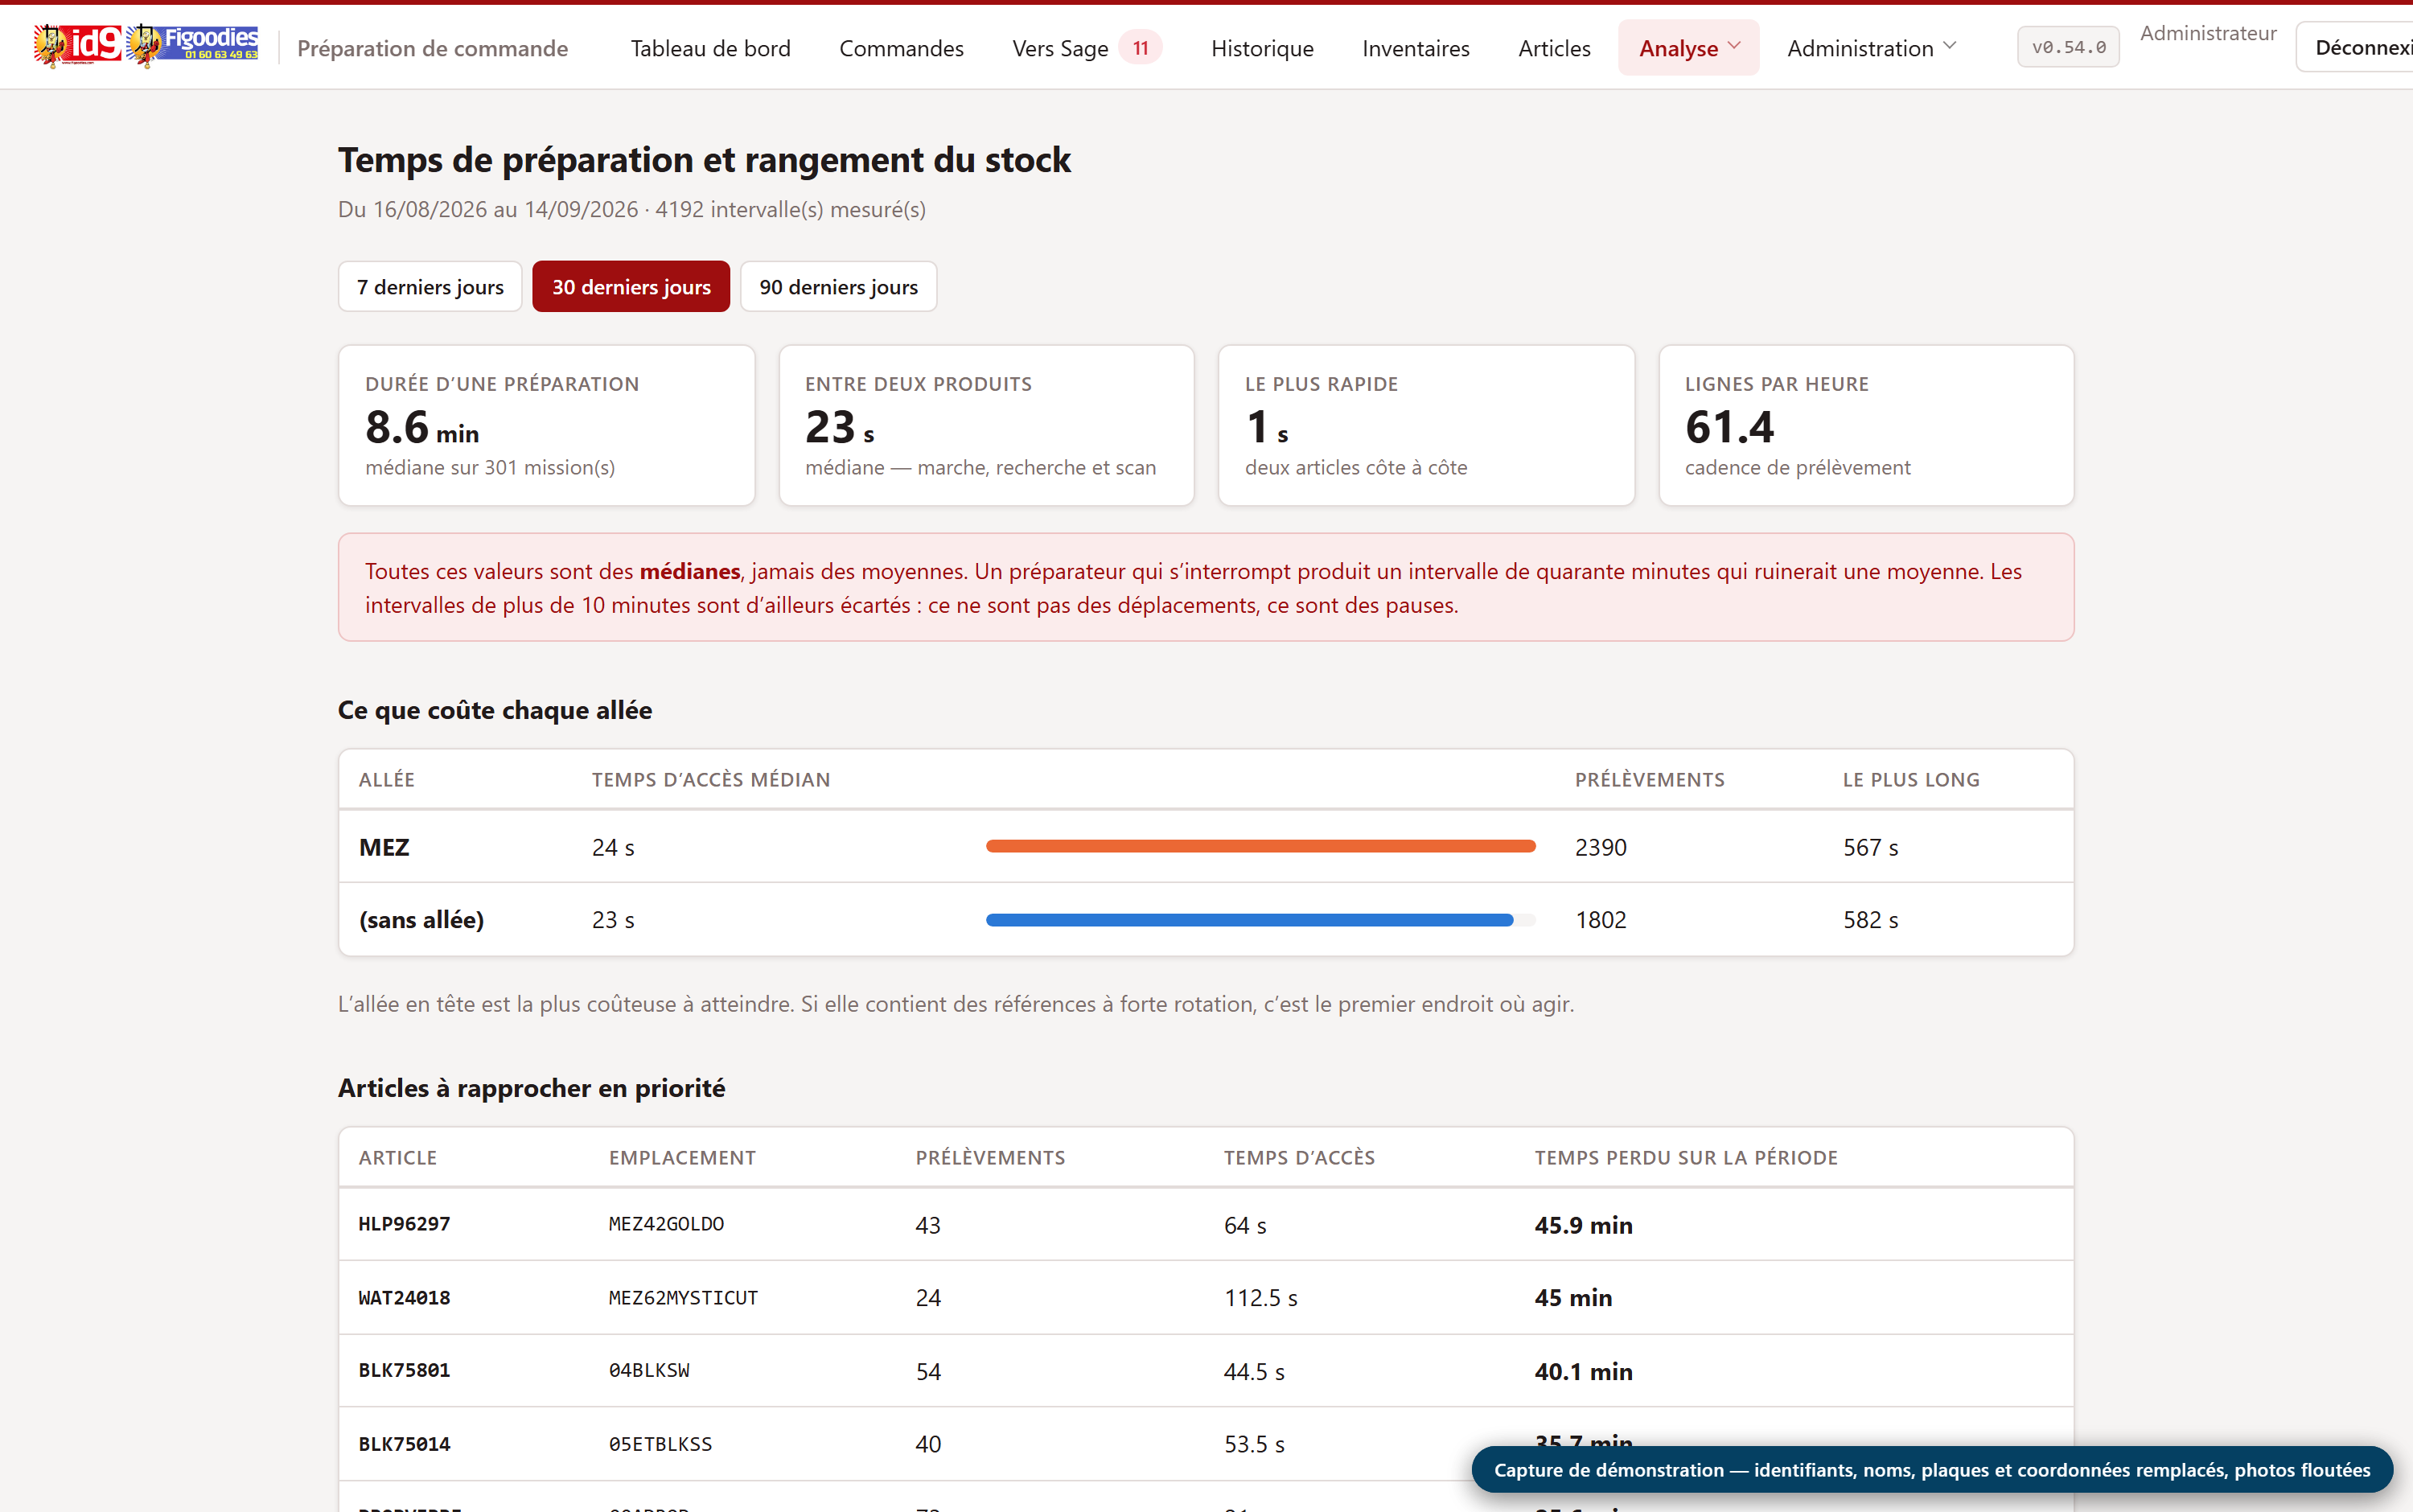
Task: Navigate to Inventaires
Action: [x=1415, y=48]
